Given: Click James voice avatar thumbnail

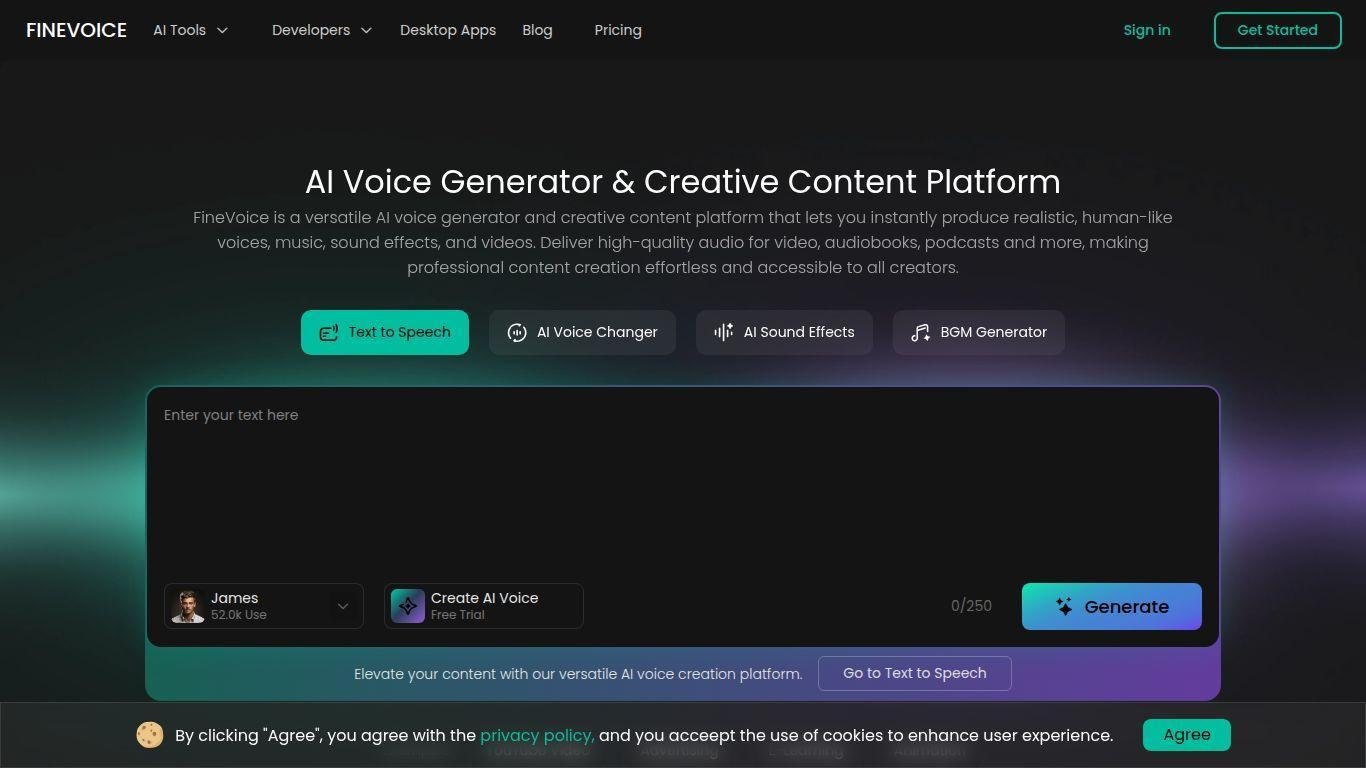Looking at the screenshot, I should [187, 606].
